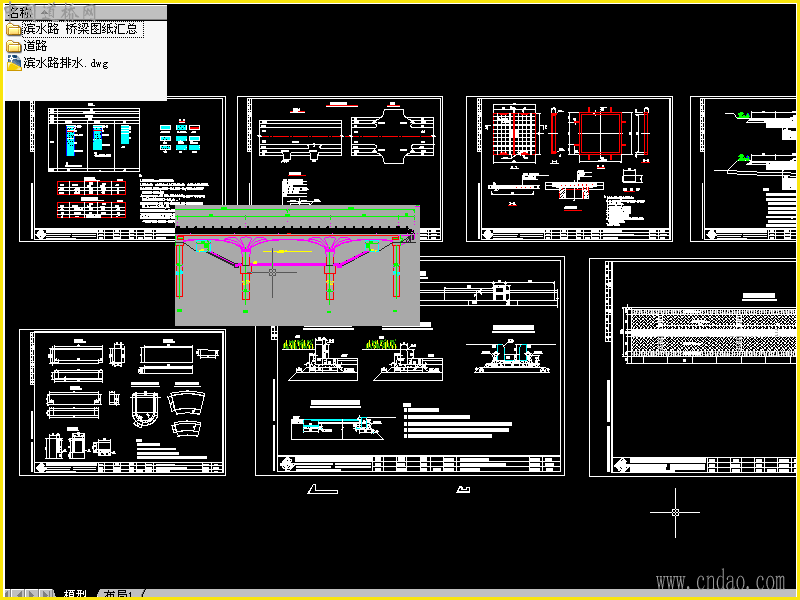Select the 滨水路 桥梁图纸汇总 folder name
Screen dimensions: 800x600
click(x=81, y=29)
